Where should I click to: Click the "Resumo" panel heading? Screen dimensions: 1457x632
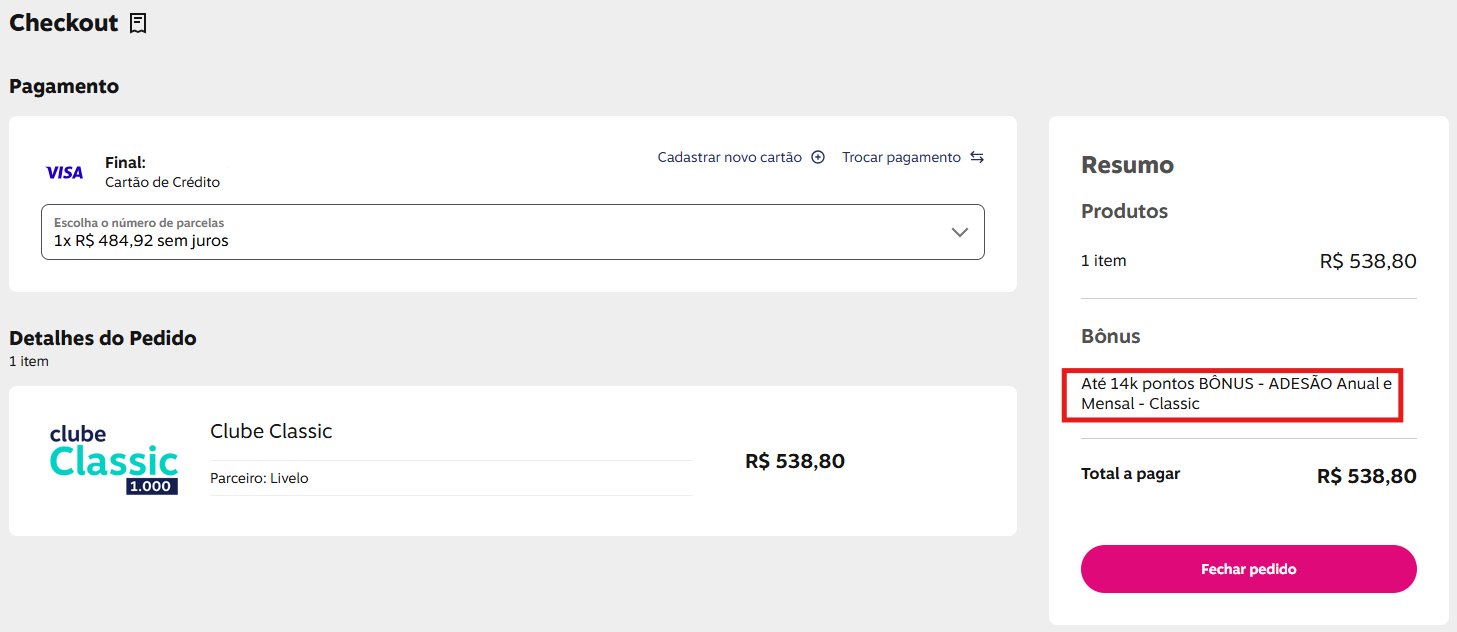1127,165
